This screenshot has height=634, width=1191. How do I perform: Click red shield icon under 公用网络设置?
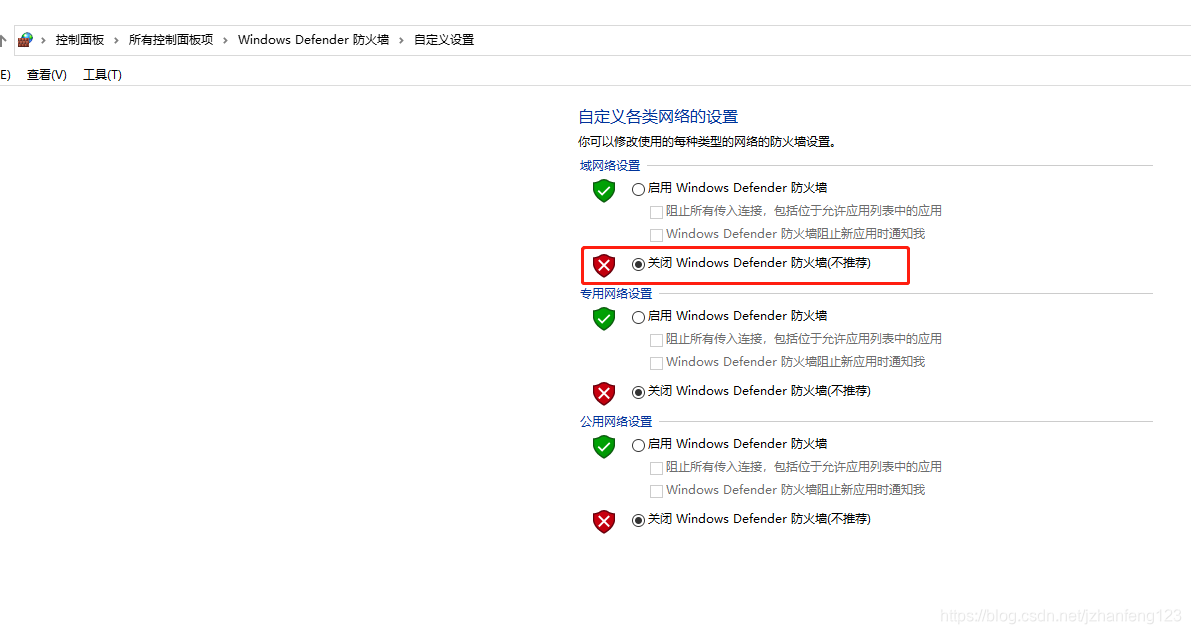604,522
